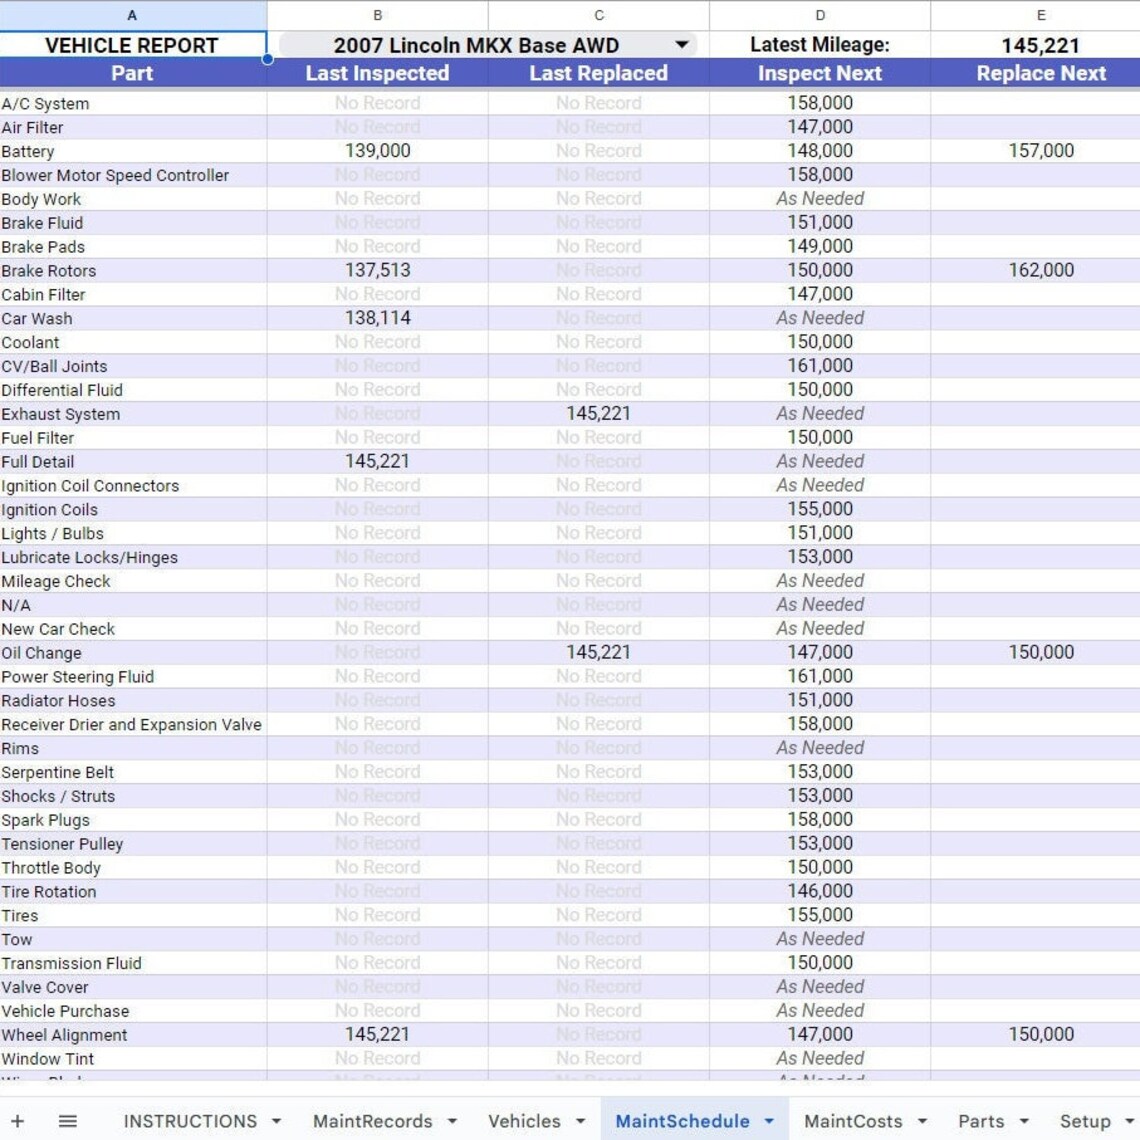The image size is (1140, 1140).
Task: Open the MaintSchedule sheet tab dropdown arrow
Action: (769, 1121)
